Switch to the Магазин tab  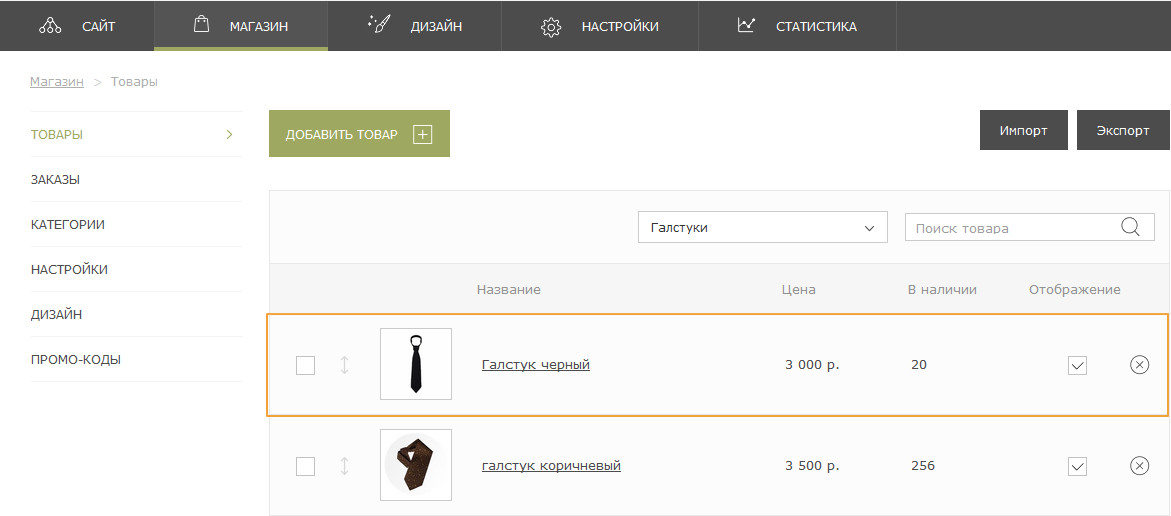coord(240,26)
